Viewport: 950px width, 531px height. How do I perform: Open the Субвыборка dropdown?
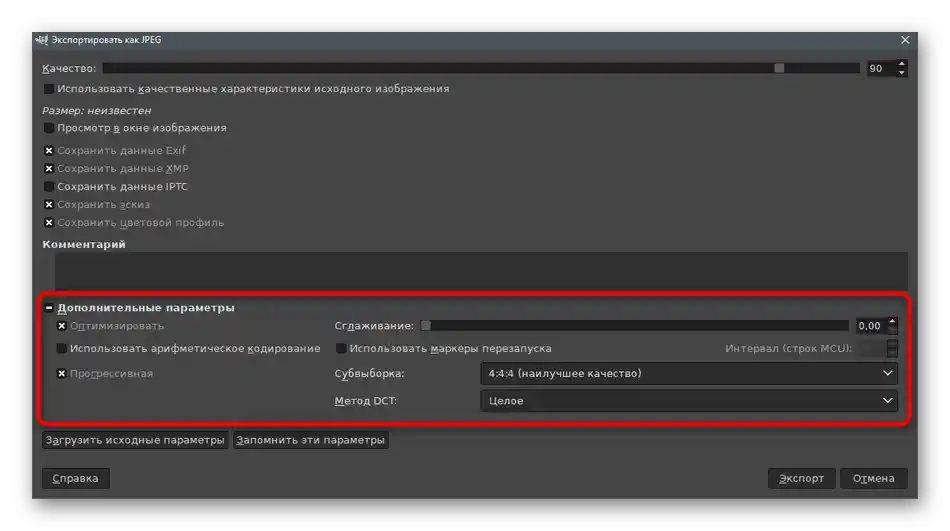pyautogui.click(x=689, y=373)
